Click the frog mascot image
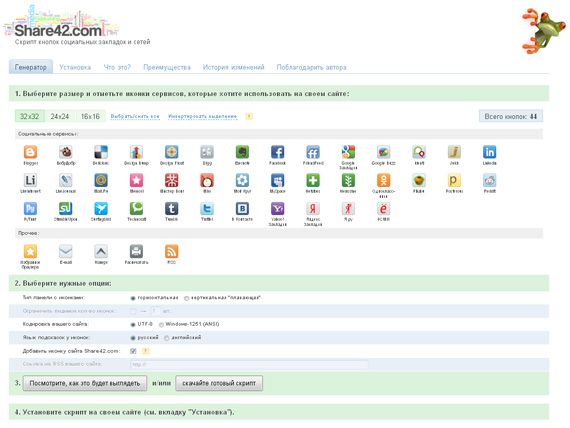 (x=544, y=31)
